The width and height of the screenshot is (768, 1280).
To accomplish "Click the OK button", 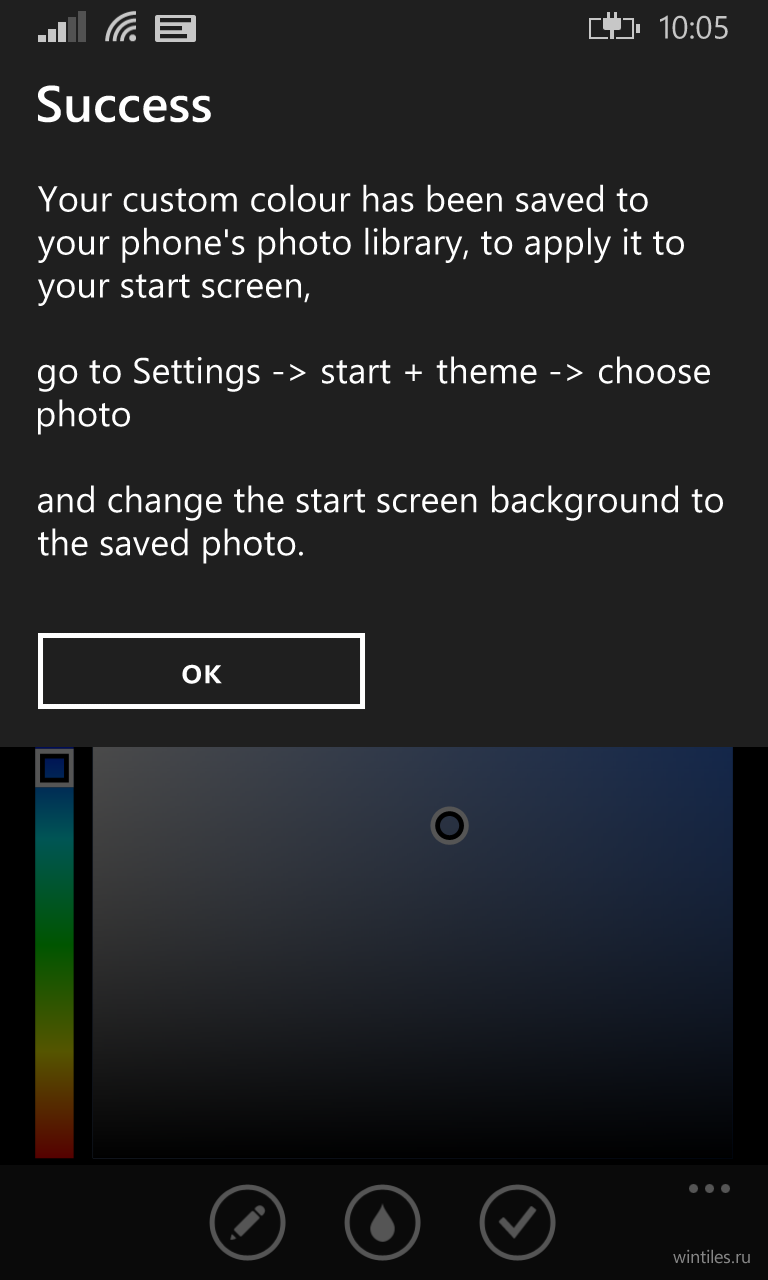I will 201,672.
